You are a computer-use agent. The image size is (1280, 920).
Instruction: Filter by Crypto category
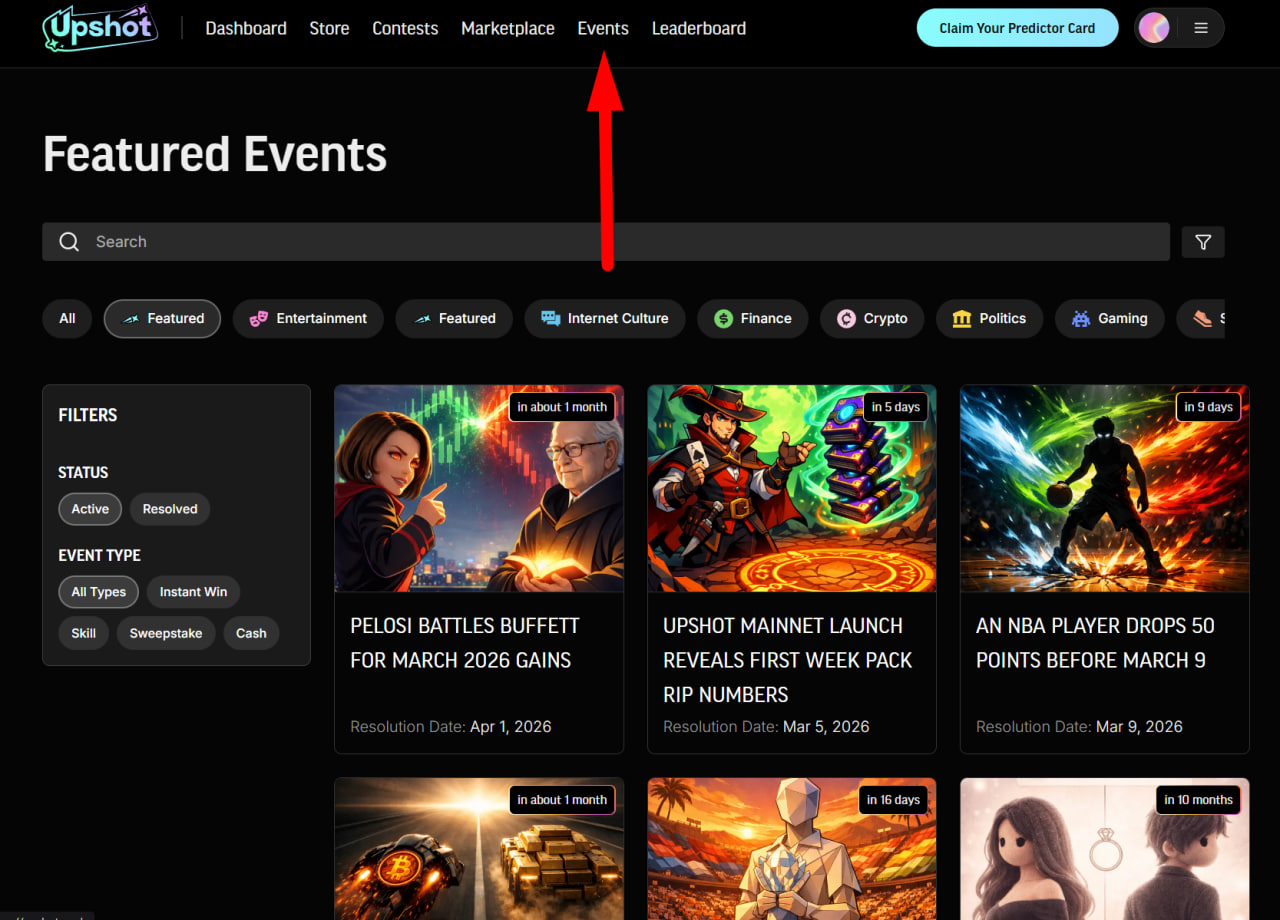pyautogui.click(x=872, y=319)
